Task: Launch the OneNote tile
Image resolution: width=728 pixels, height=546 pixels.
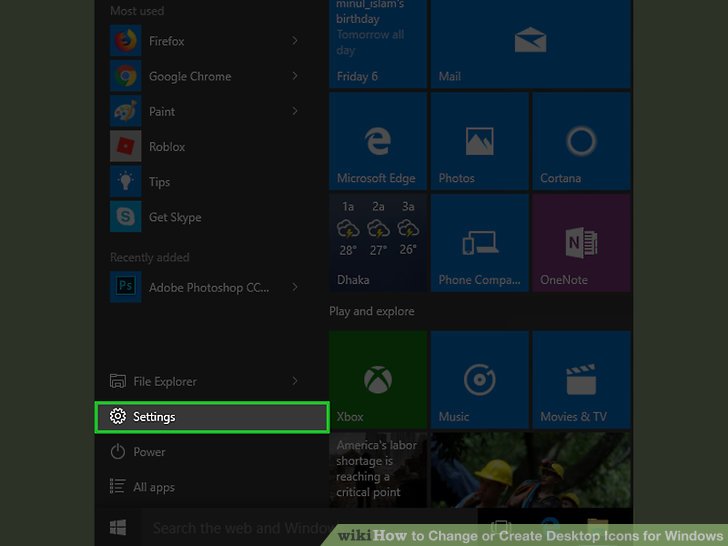Action: [x=581, y=243]
